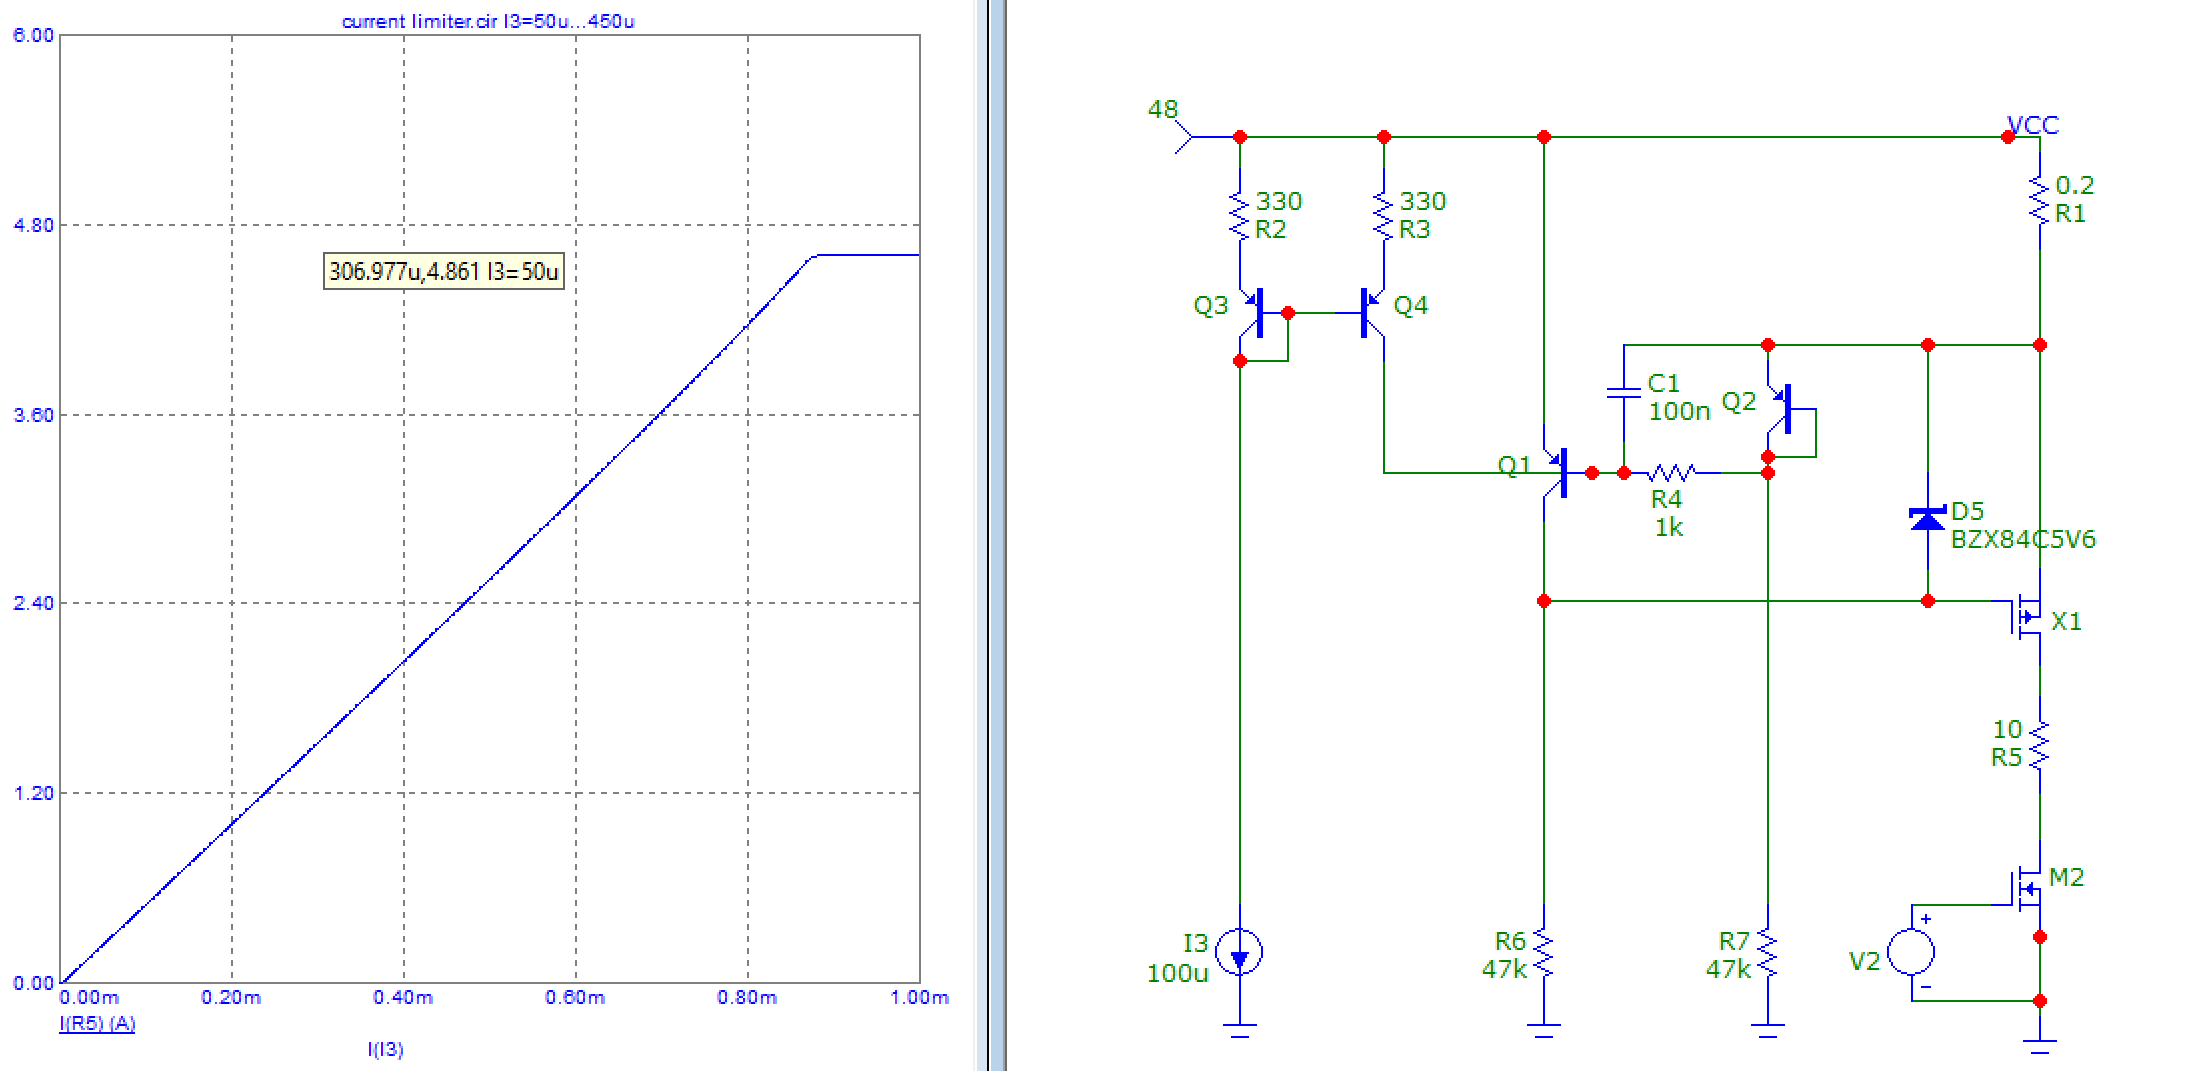Select the R1 resistor symbol
The width and height of the screenshot is (2187, 1071).
[x=2040, y=200]
